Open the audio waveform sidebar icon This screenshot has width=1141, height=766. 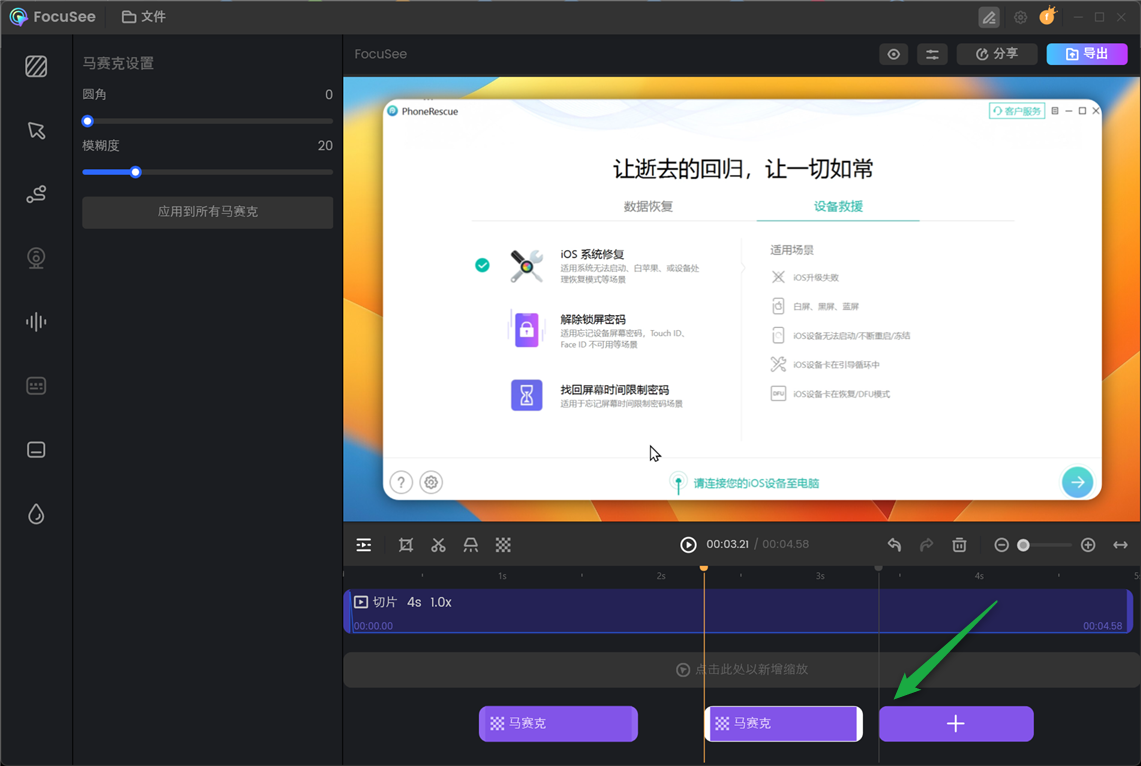pyautogui.click(x=36, y=322)
